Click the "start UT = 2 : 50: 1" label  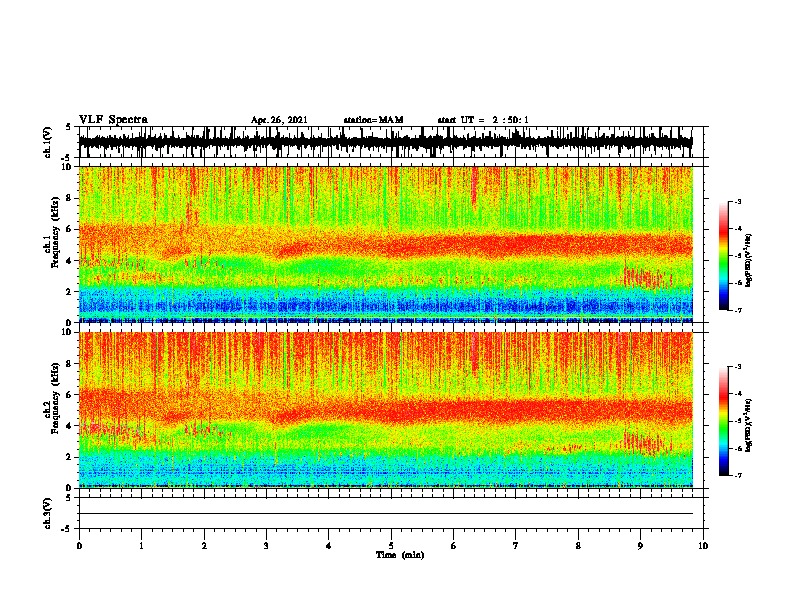483,120
